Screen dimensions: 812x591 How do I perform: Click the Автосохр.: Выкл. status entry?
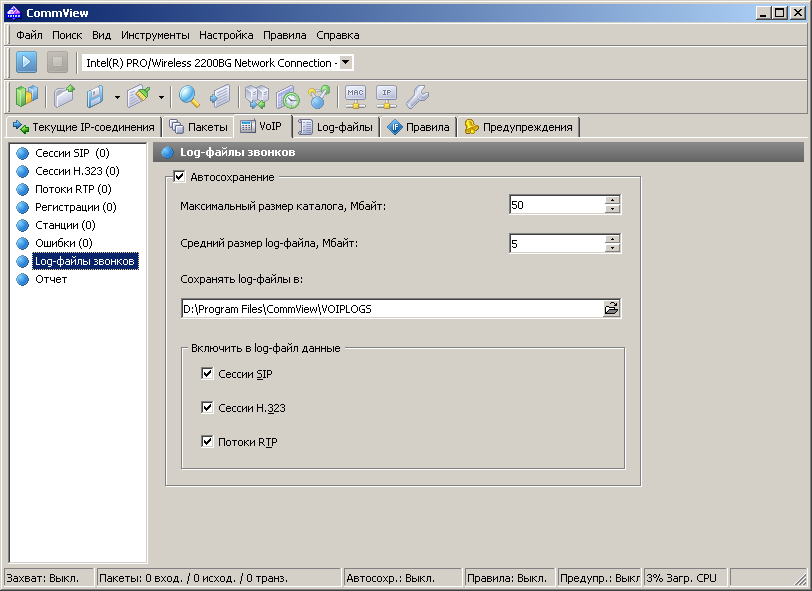point(402,578)
